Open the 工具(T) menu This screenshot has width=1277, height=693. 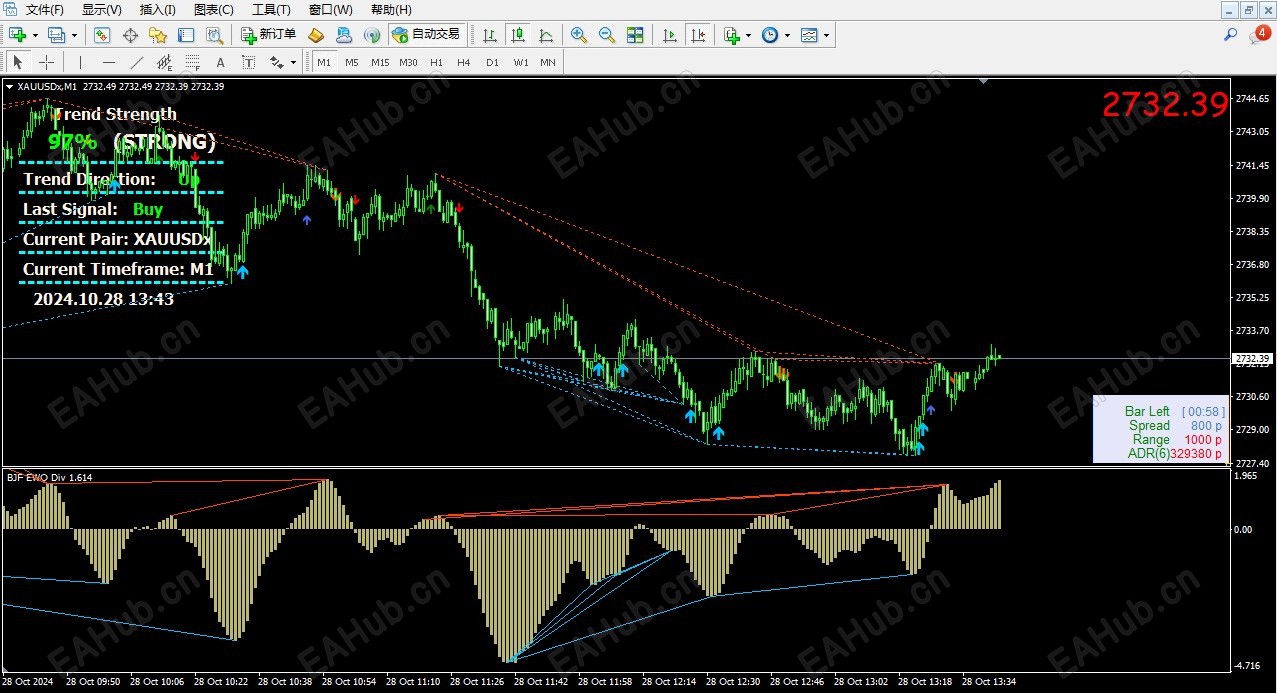[x=271, y=10]
